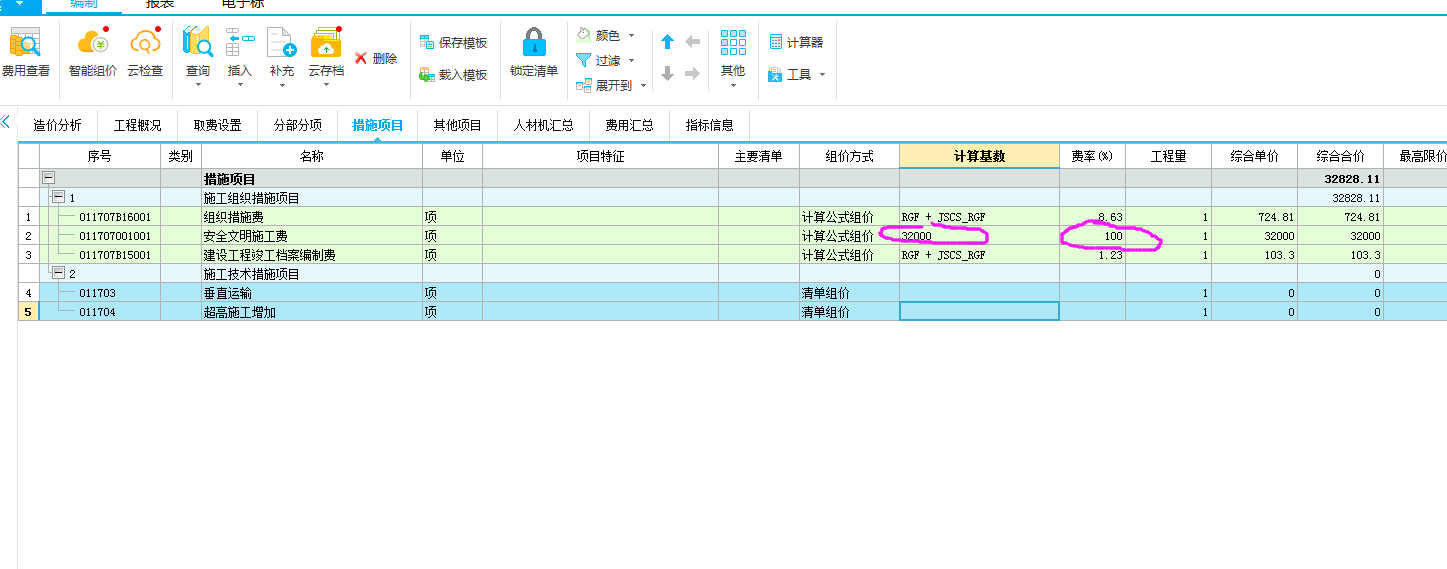This screenshot has height=569, width=1447.
Task: Click code 011707B16001 cell
Action: tap(114, 217)
